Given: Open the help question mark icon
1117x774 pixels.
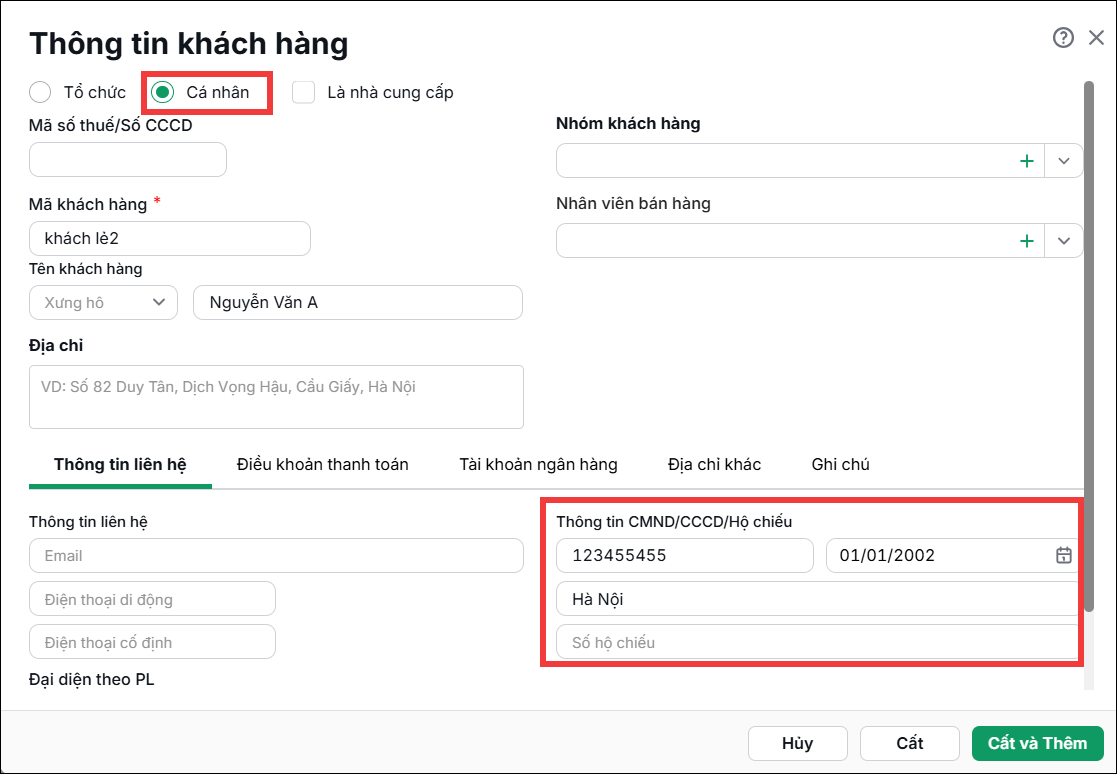Looking at the screenshot, I should (1063, 38).
